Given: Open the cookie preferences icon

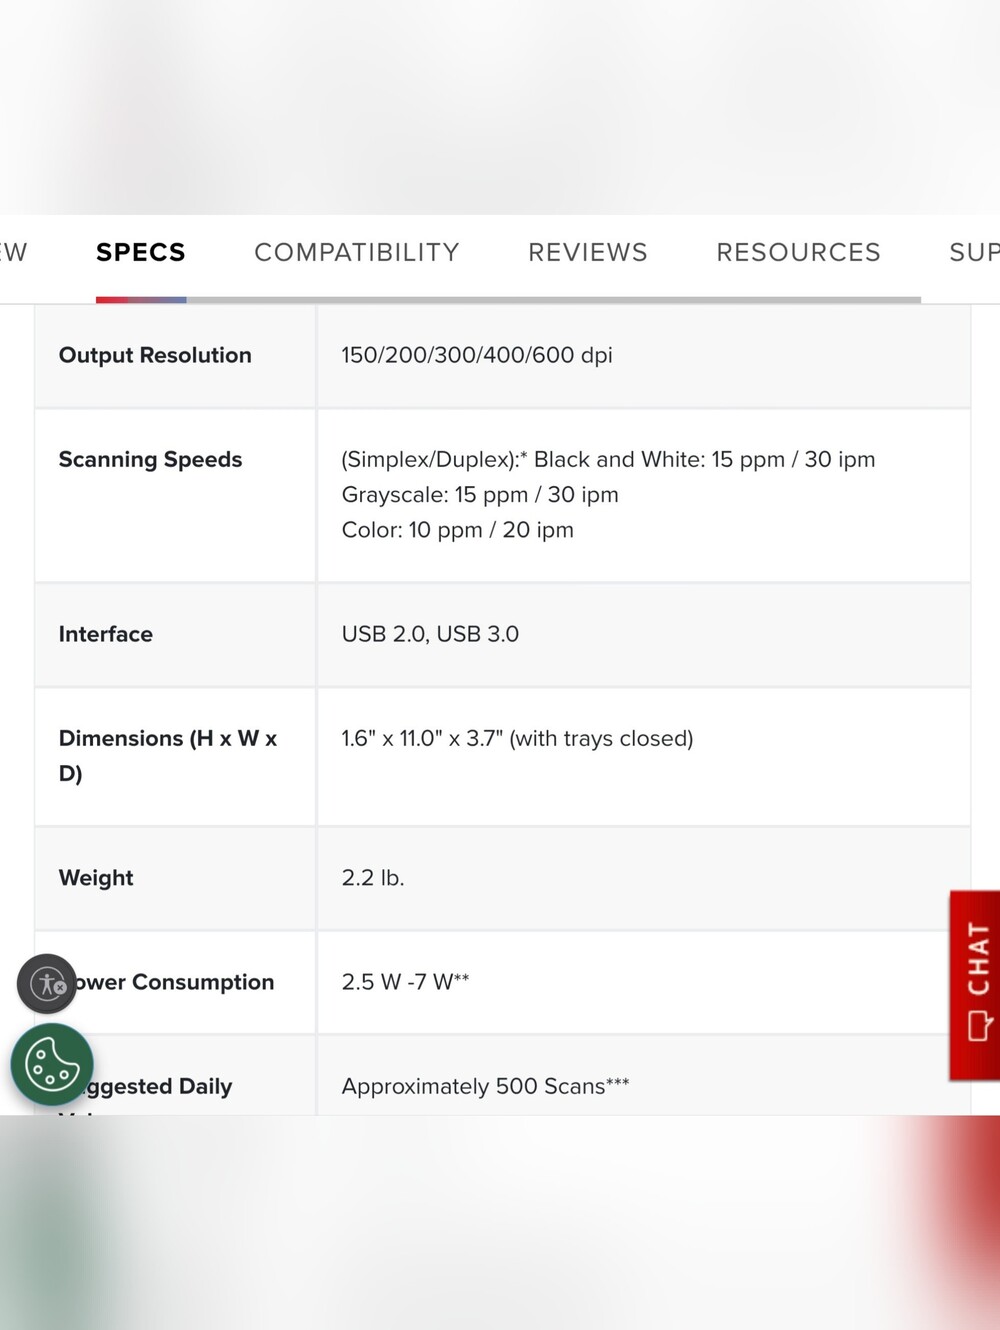Looking at the screenshot, I should 52,1064.
